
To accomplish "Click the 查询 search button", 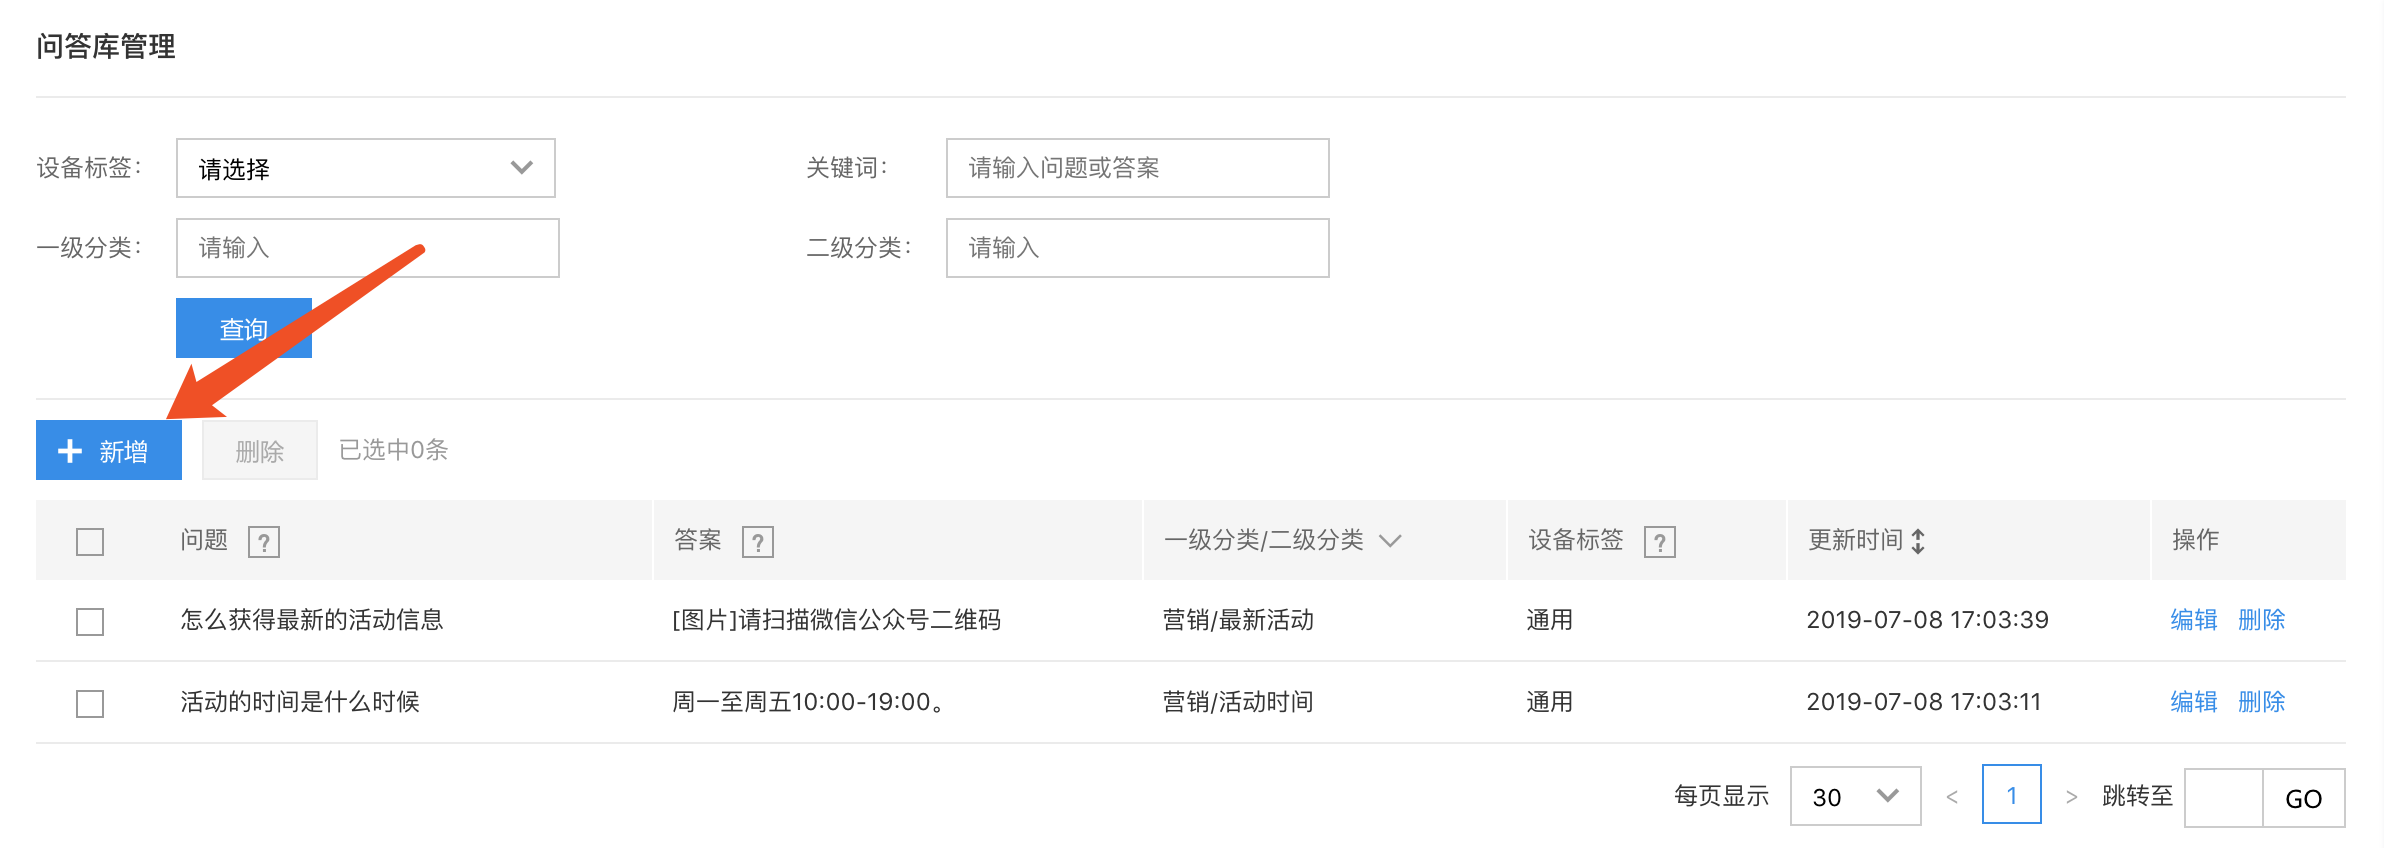I will (x=244, y=328).
